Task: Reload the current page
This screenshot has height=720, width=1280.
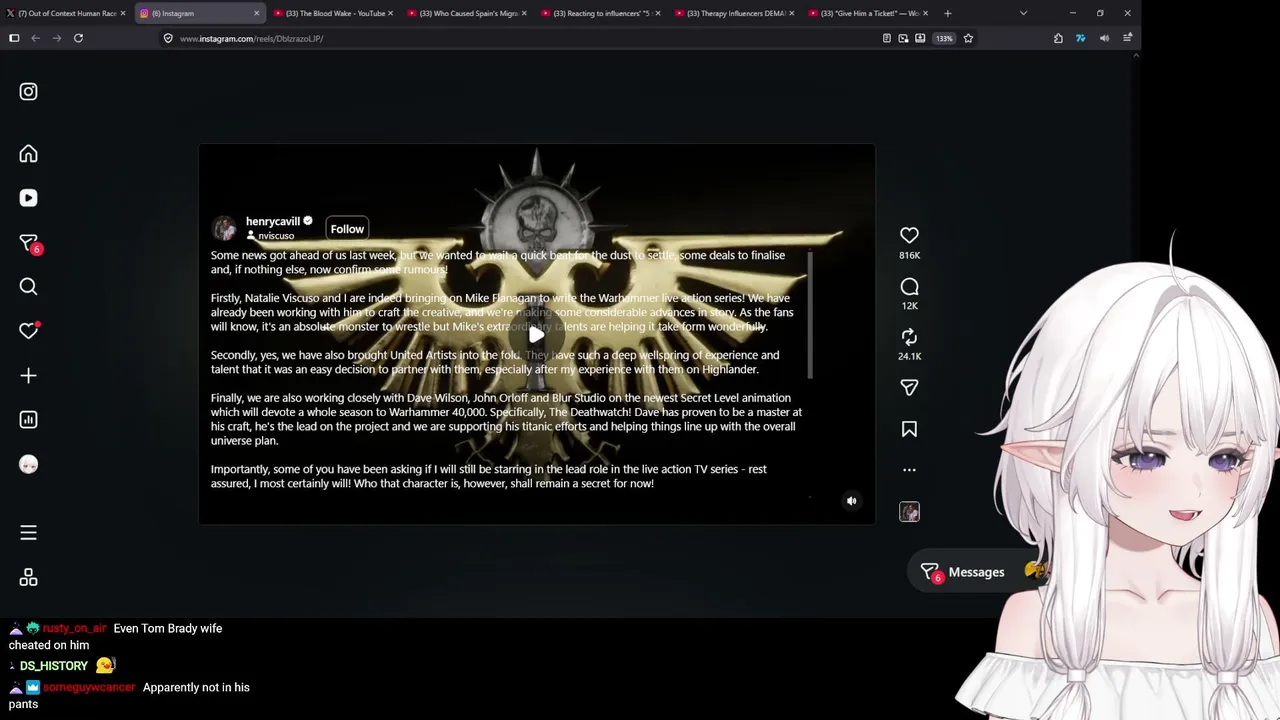Action: point(79,38)
